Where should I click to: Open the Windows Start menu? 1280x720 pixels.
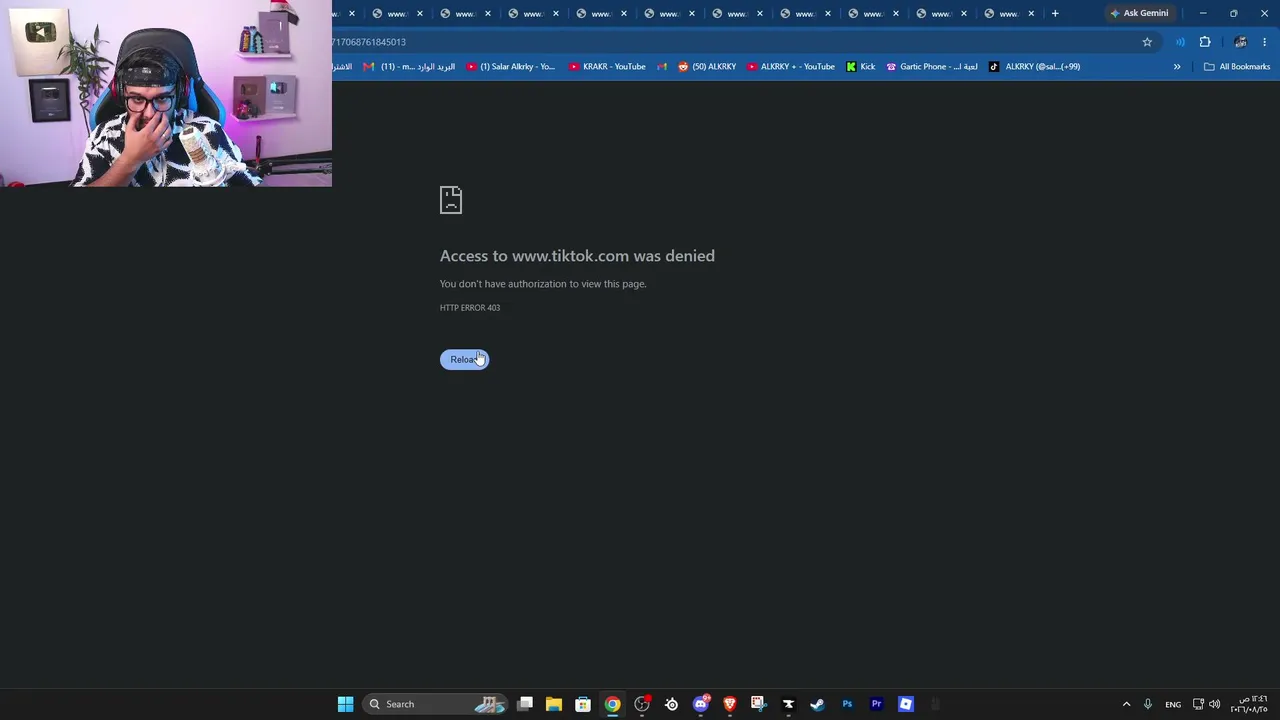(x=345, y=704)
